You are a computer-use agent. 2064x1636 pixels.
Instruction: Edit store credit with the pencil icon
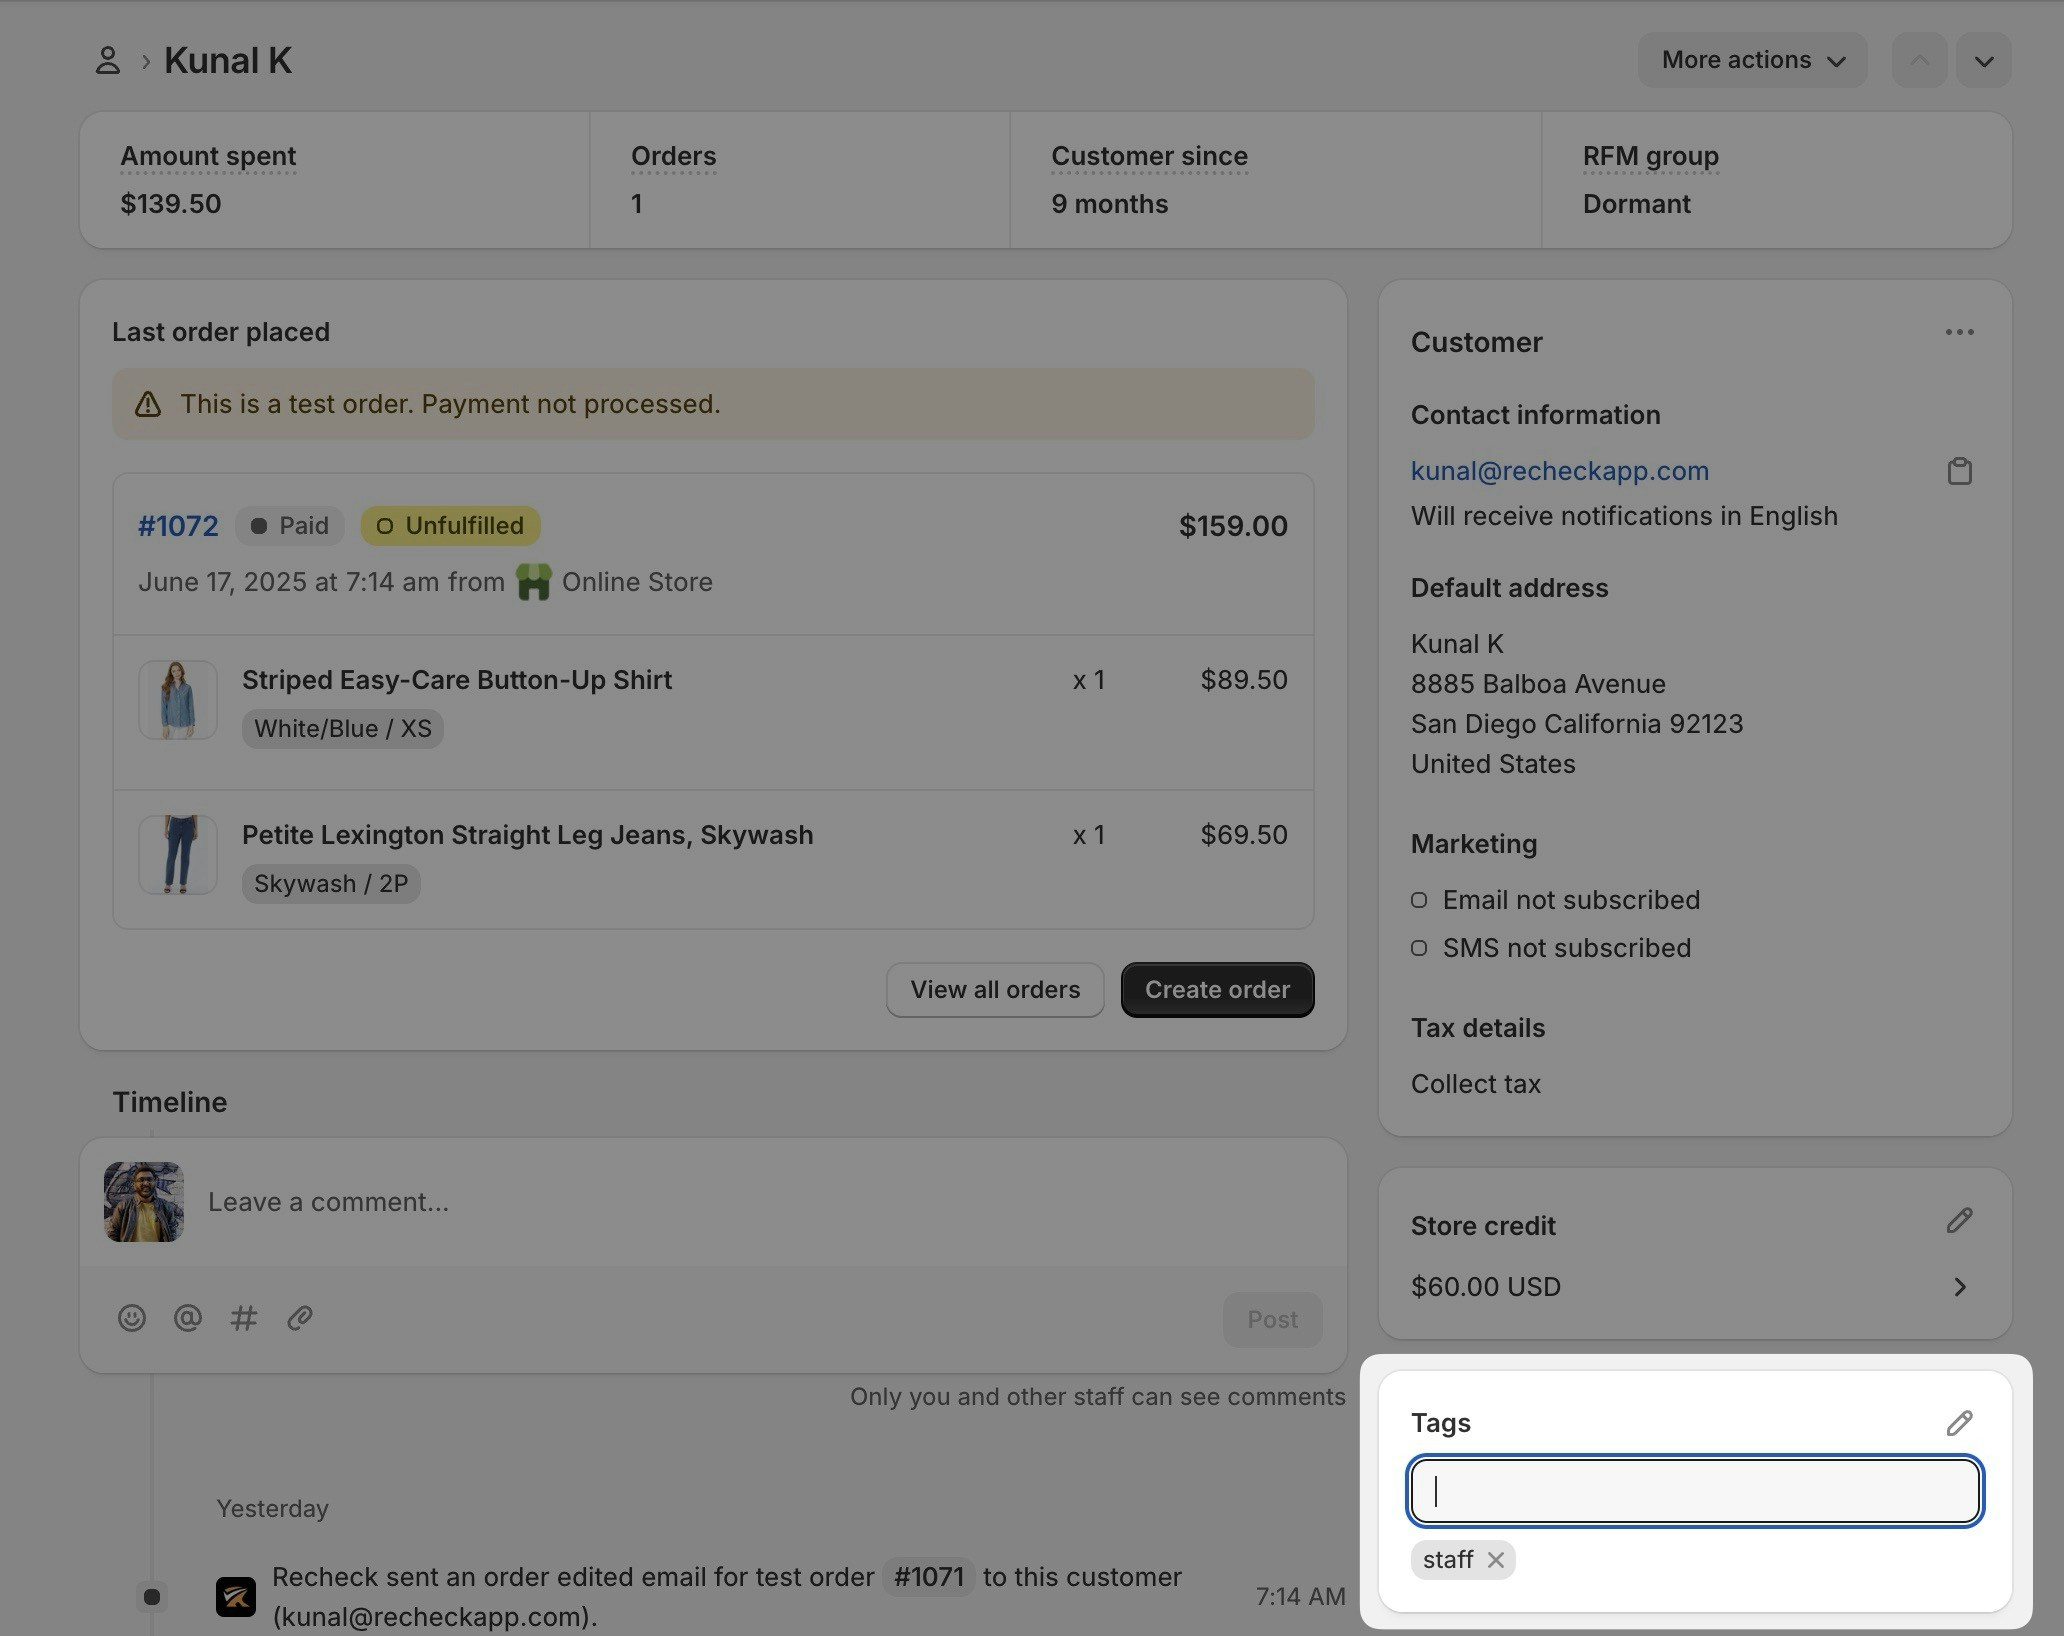coord(1959,1220)
